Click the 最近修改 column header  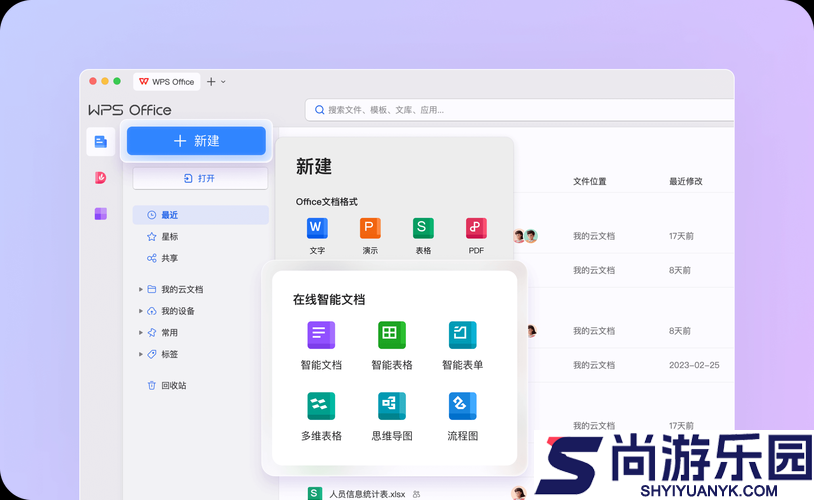pos(686,181)
